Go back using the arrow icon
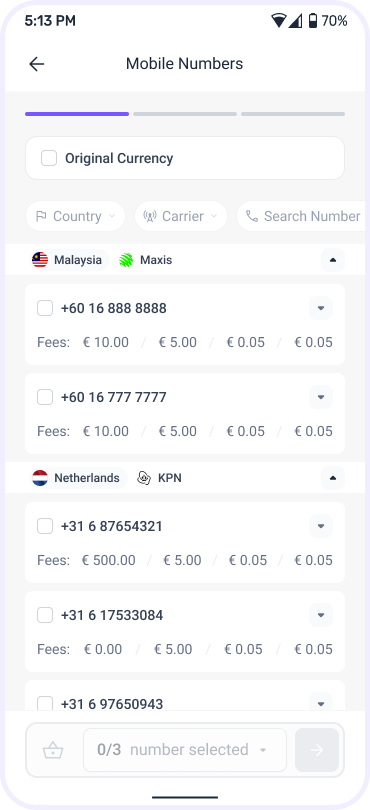This screenshot has height=810, width=370. [x=37, y=64]
